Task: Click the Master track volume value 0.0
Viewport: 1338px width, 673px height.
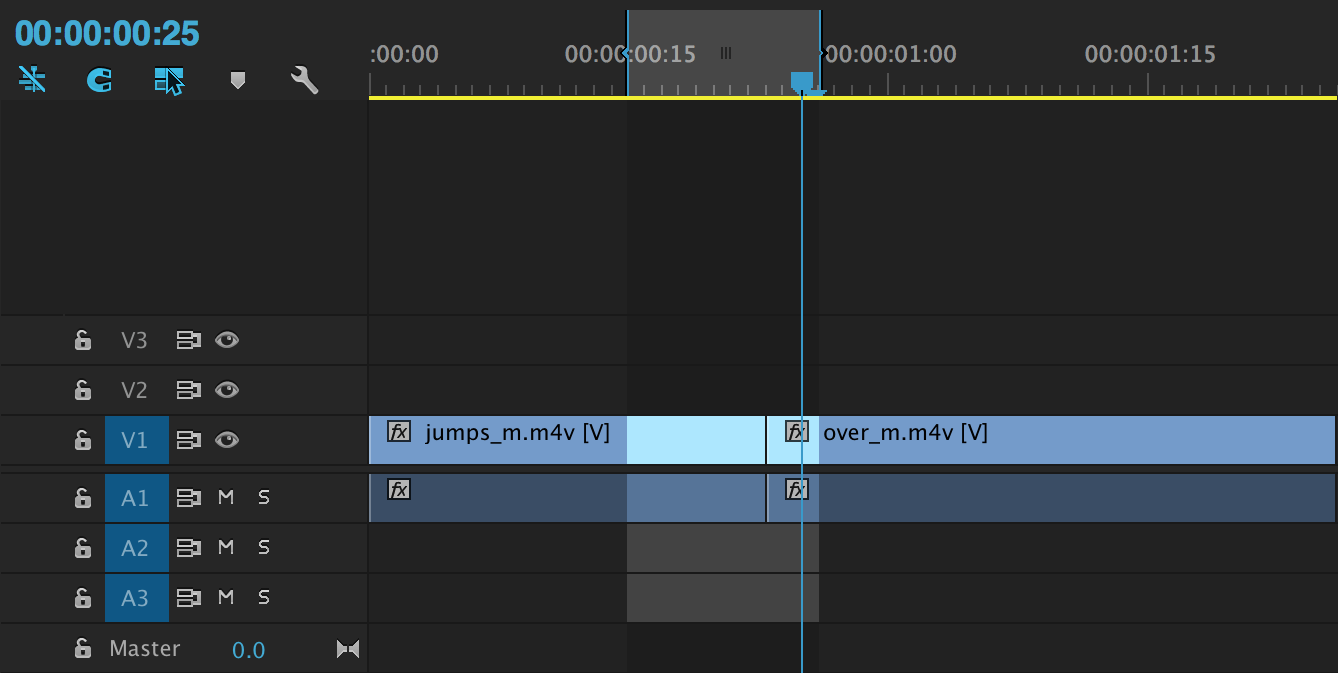Action: point(248,650)
